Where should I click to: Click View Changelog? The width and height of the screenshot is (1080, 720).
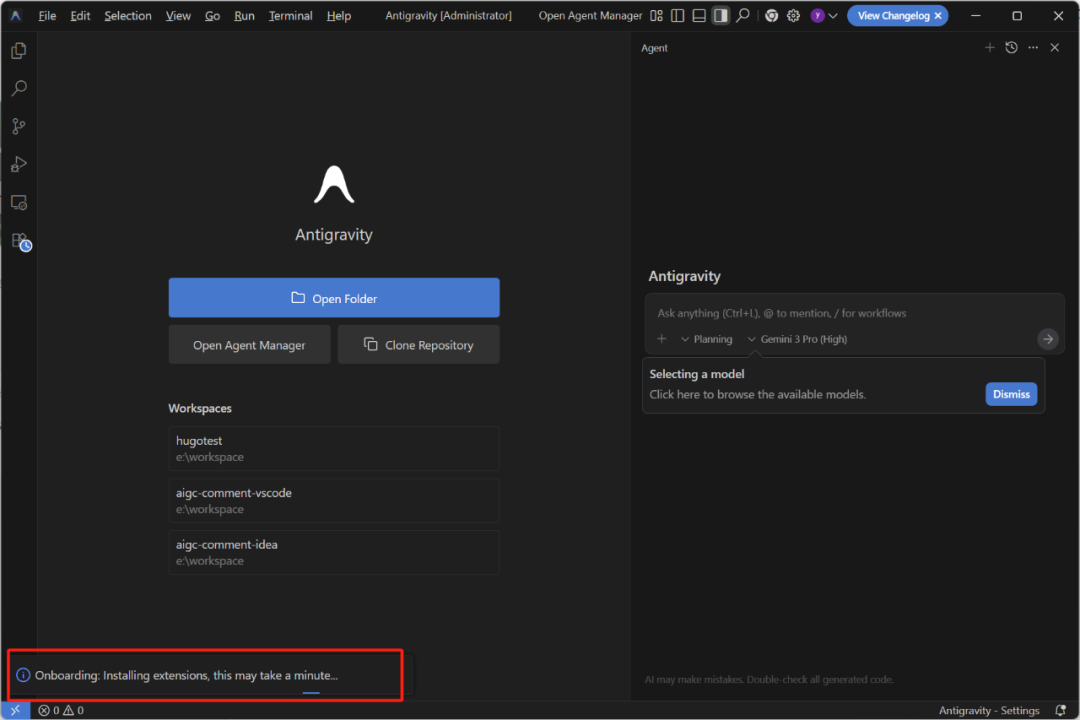893,15
